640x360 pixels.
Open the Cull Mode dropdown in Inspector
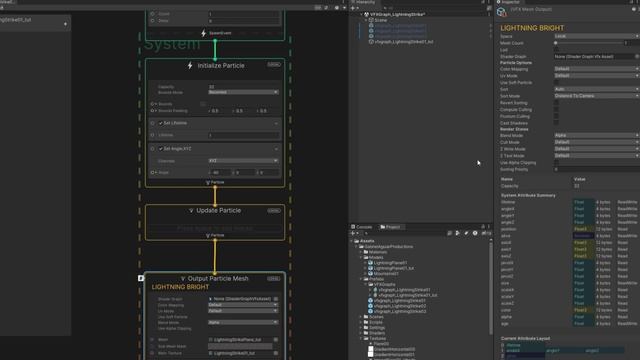point(597,142)
